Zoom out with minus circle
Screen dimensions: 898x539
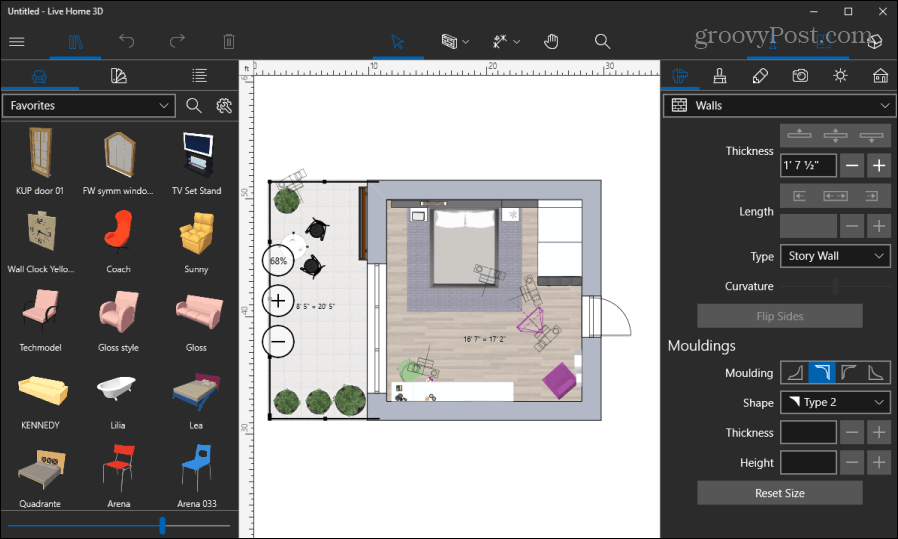[278, 341]
